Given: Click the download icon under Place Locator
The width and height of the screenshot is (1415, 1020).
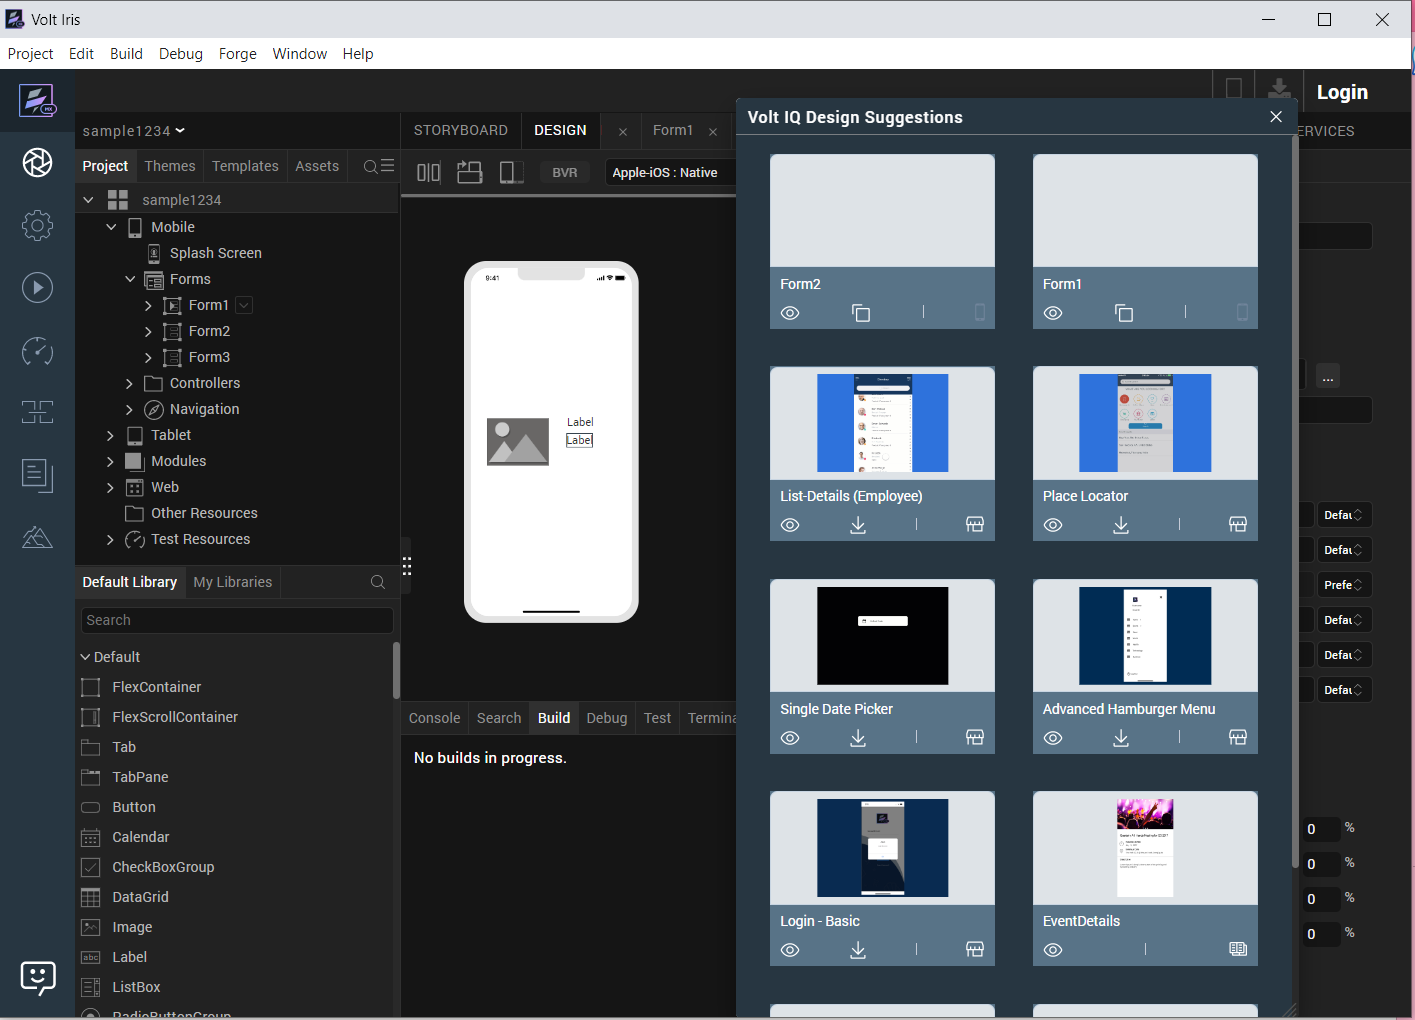Looking at the screenshot, I should pos(1121,525).
